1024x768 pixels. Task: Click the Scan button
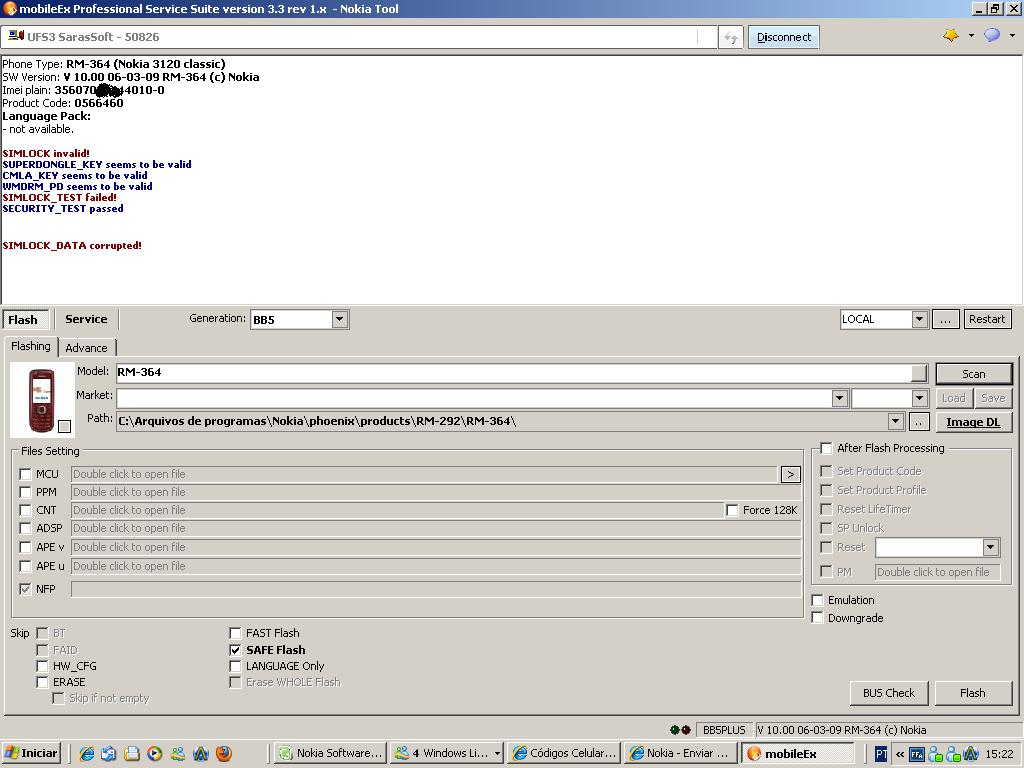coord(974,374)
